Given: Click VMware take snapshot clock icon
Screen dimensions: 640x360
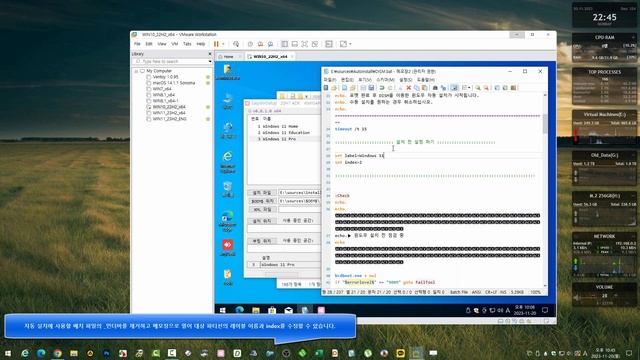Looking at the screenshot, I should coord(250,44).
